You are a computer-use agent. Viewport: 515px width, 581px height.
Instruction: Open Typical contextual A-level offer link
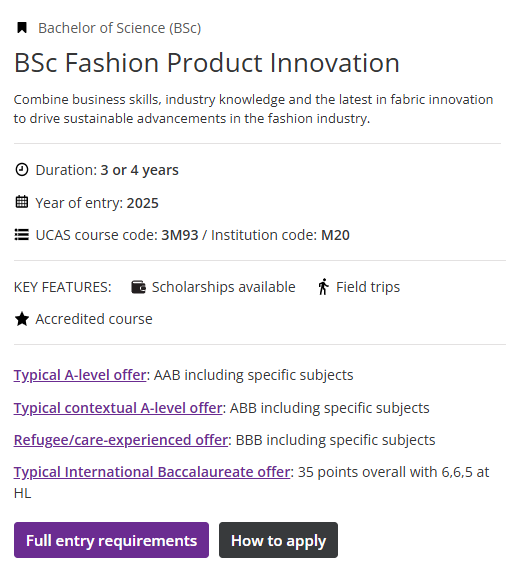click(118, 408)
